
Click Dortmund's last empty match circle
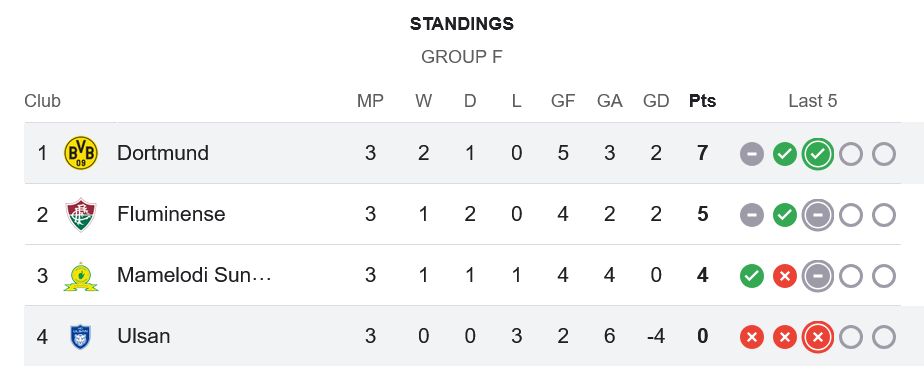click(884, 154)
